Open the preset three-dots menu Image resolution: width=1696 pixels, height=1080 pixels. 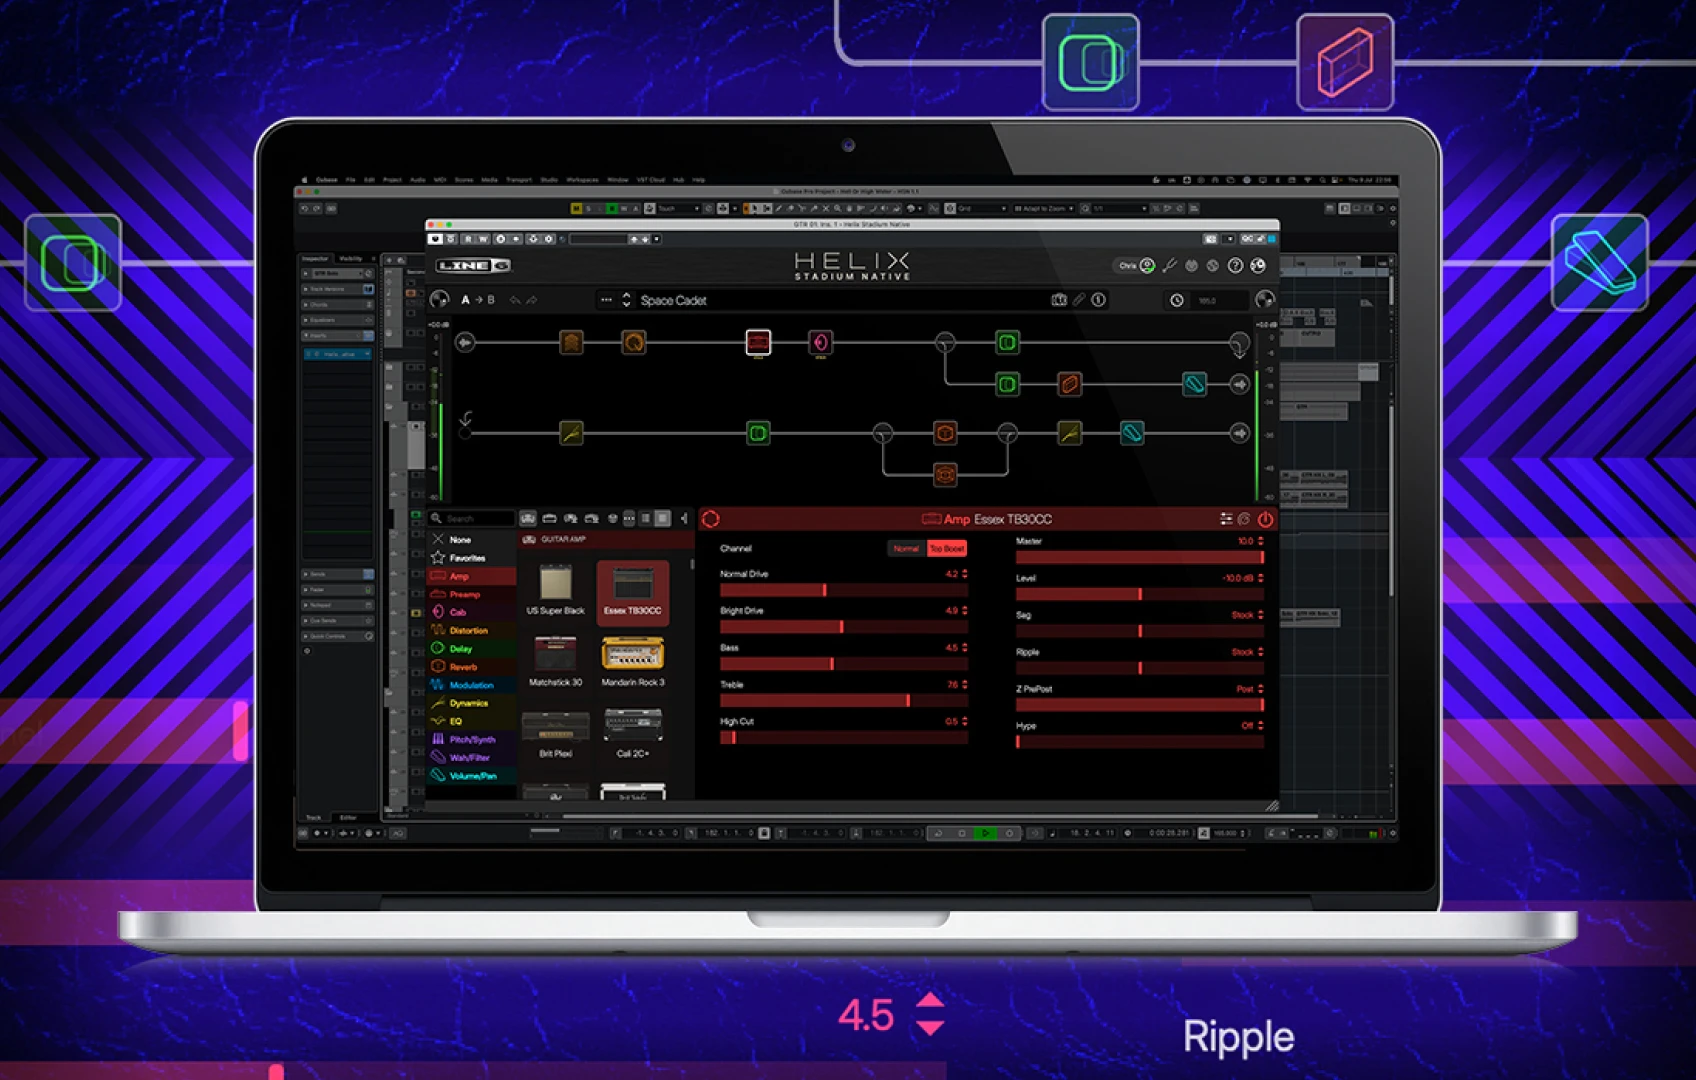coord(606,300)
